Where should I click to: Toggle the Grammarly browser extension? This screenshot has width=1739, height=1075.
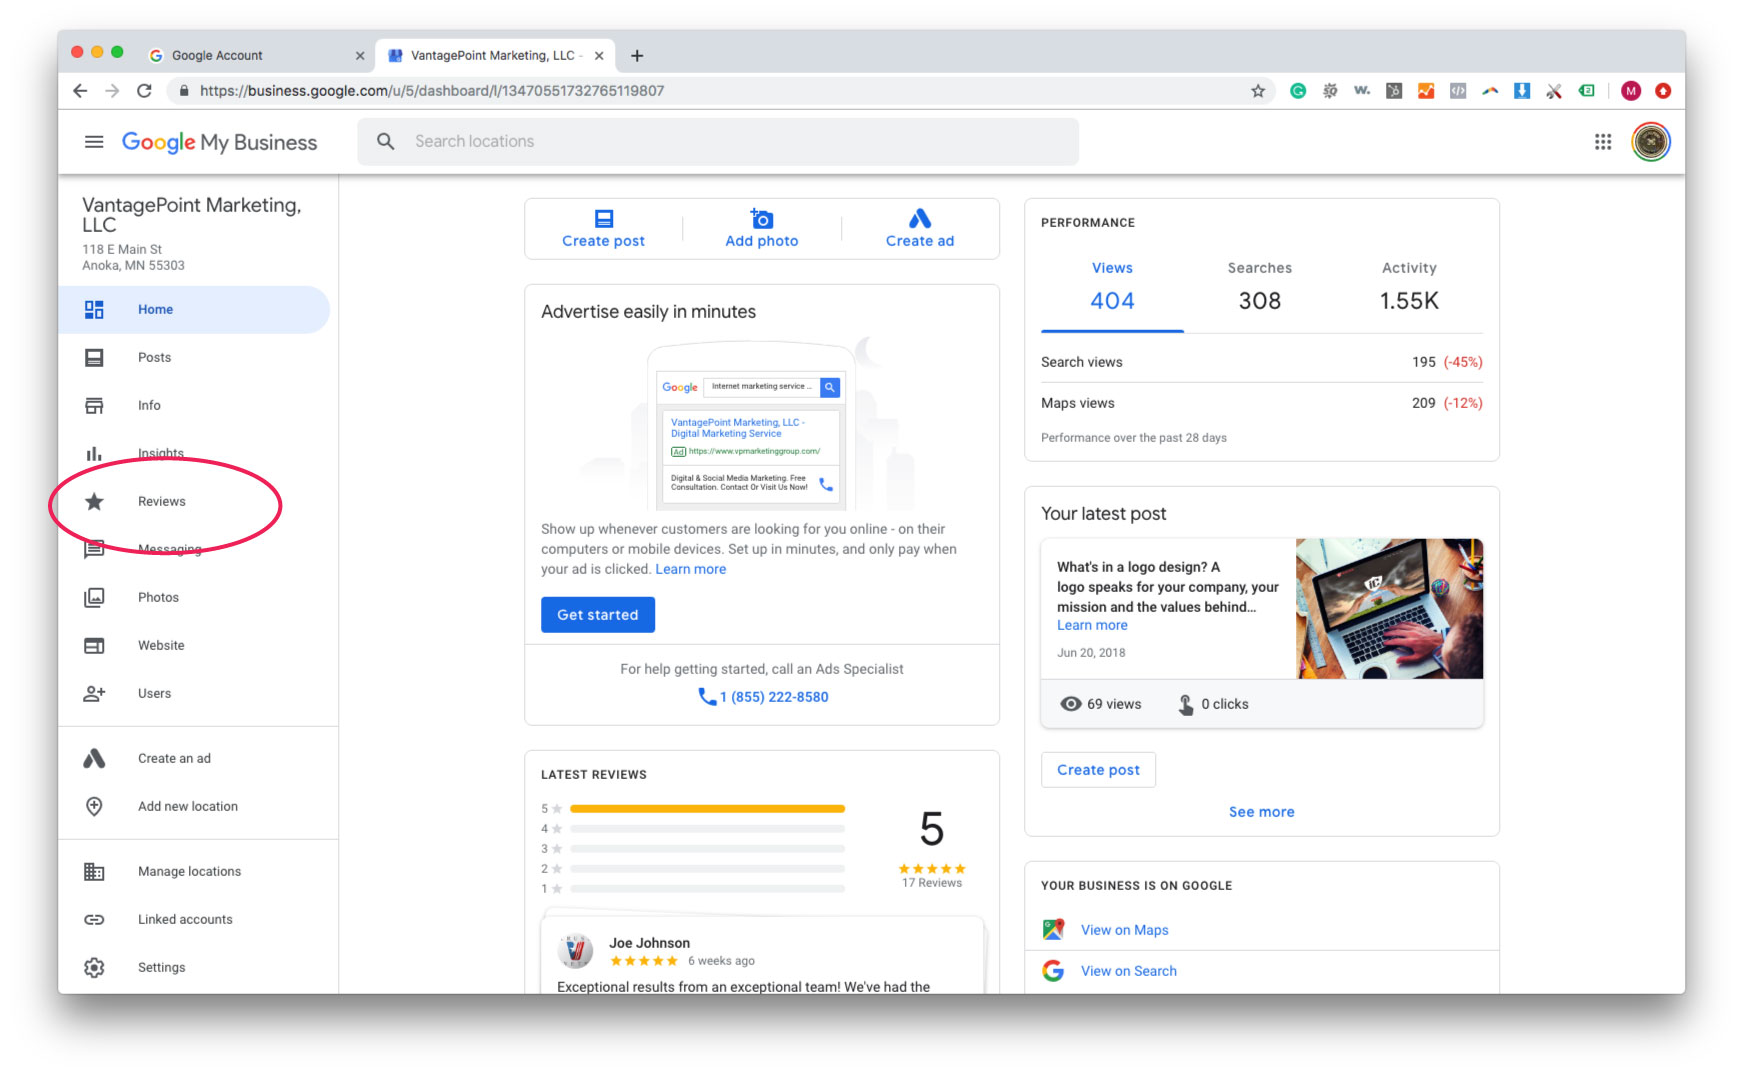[x=1297, y=90]
